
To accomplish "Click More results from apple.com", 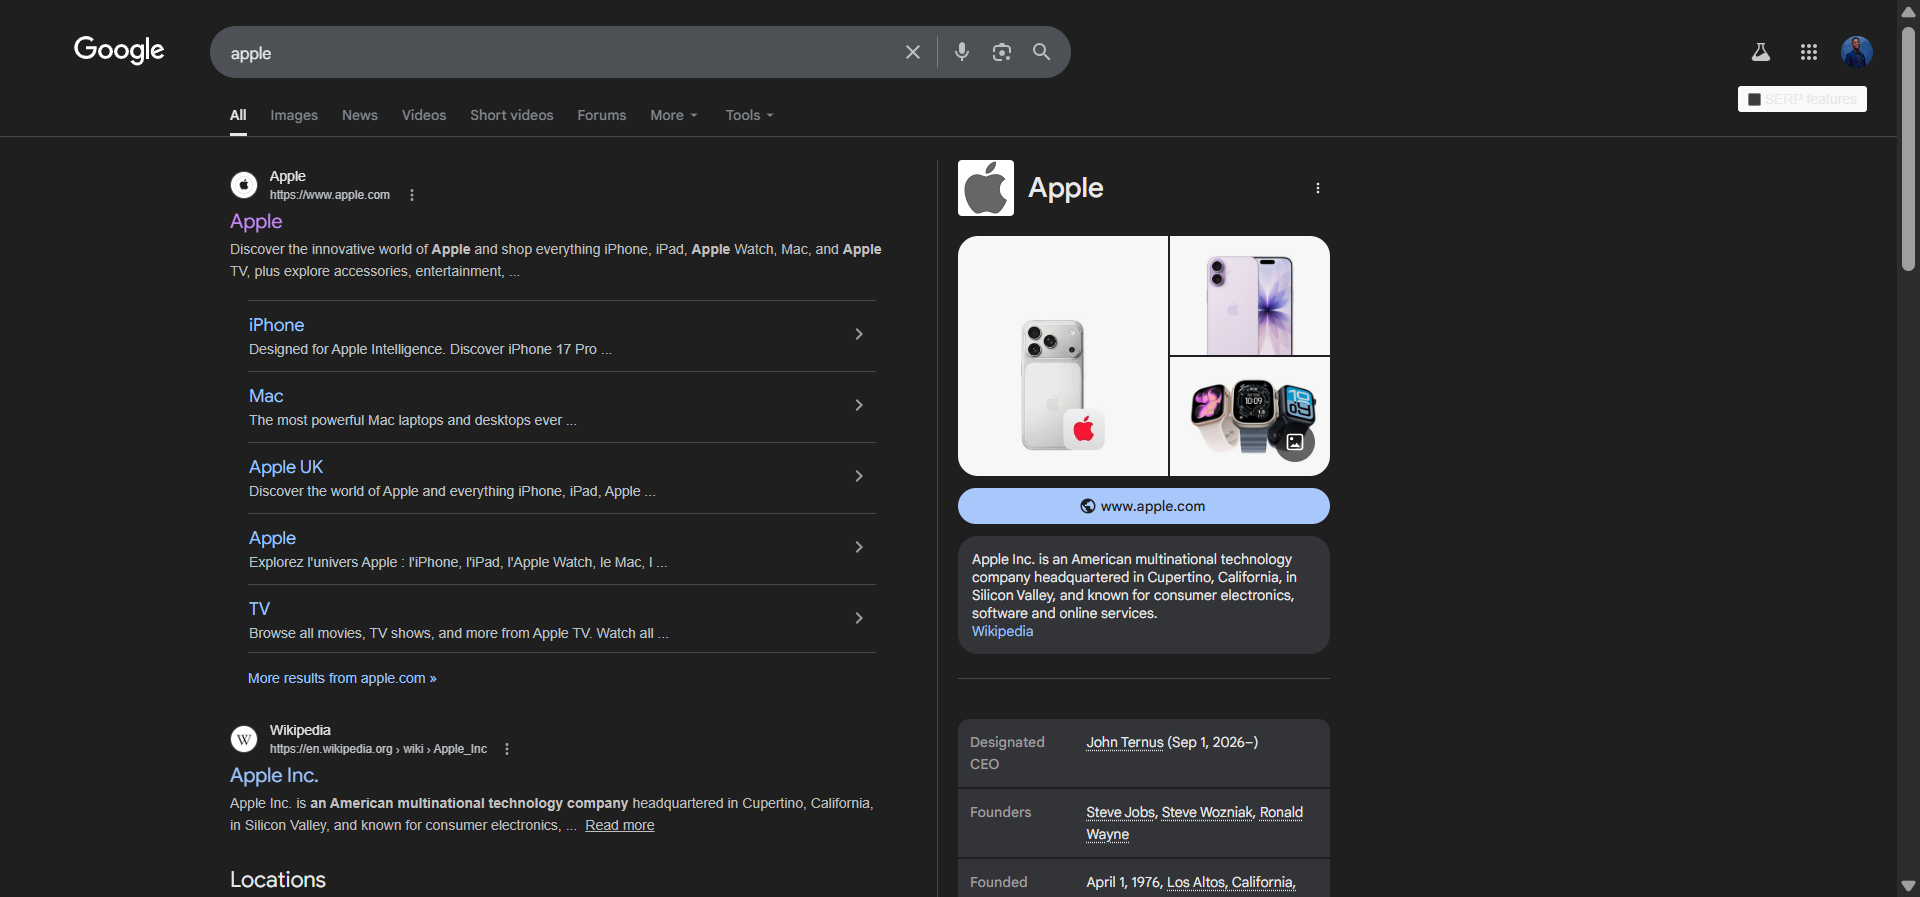I will [342, 678].
